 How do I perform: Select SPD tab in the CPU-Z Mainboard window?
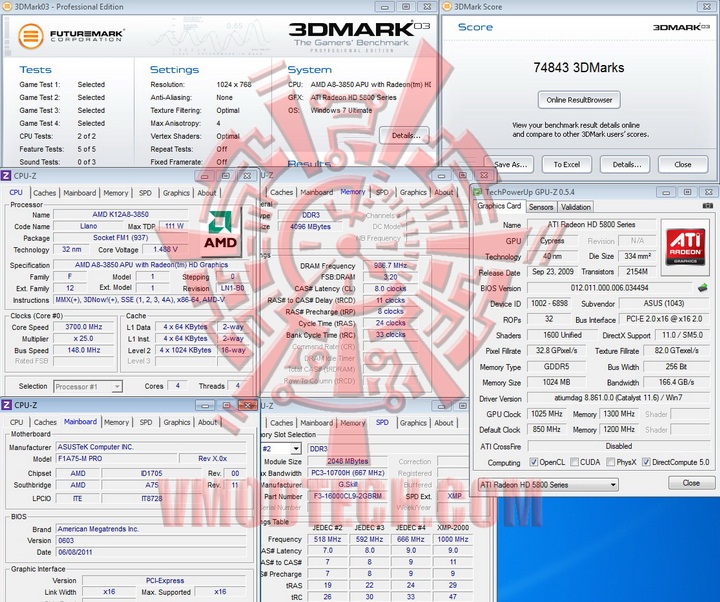tap(146, 422)
